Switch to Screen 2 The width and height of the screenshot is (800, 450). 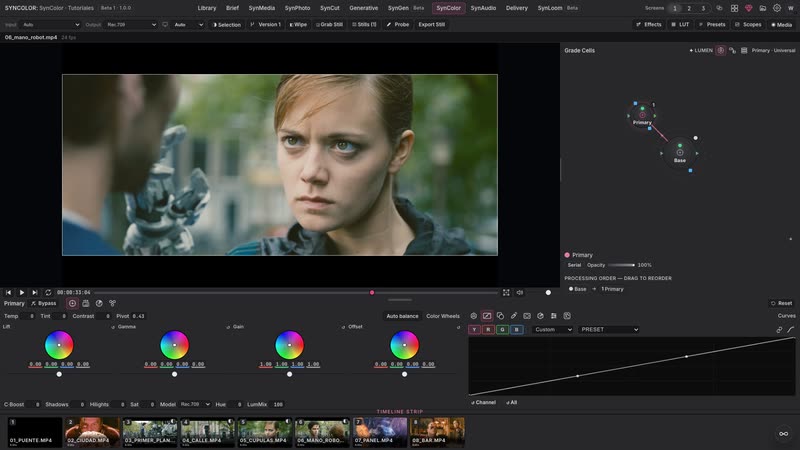tap(689, 8)
